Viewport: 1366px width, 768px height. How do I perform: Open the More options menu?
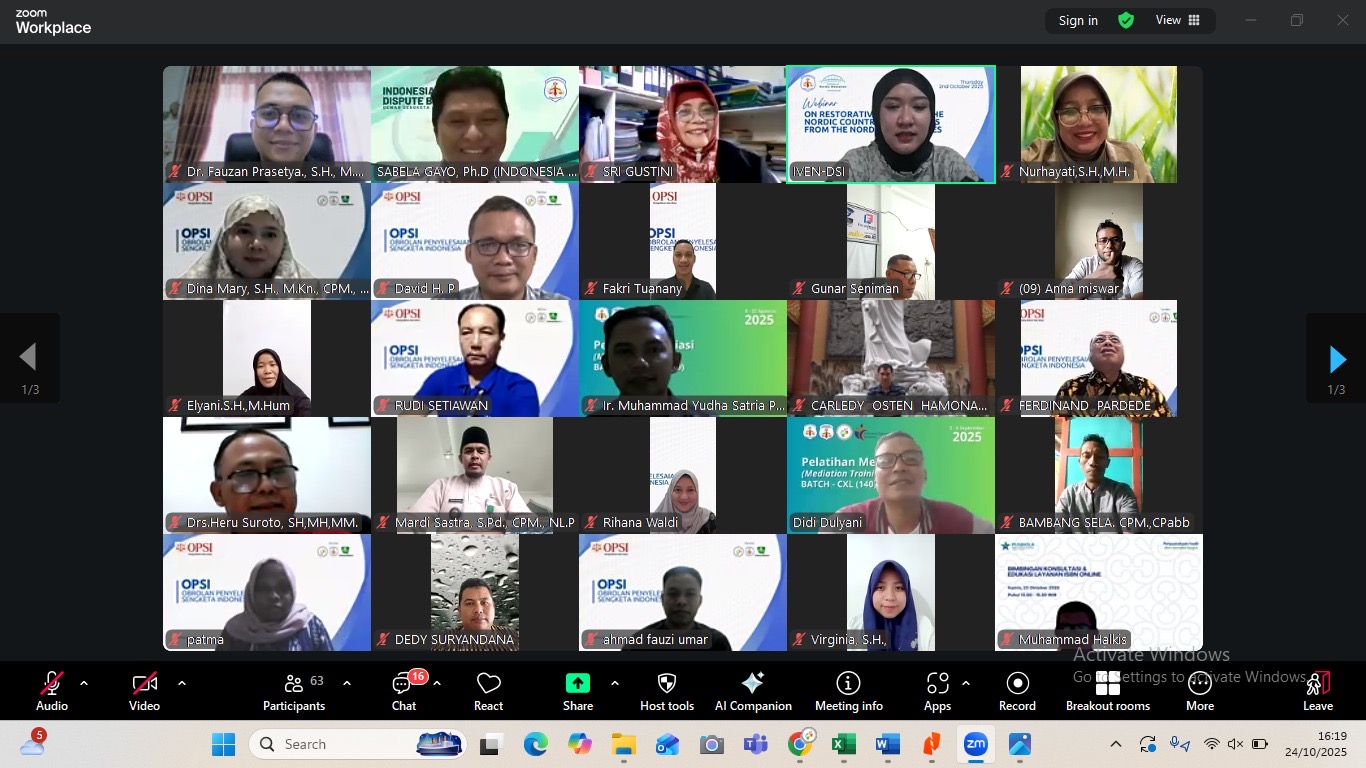[x=1199, y=691]
